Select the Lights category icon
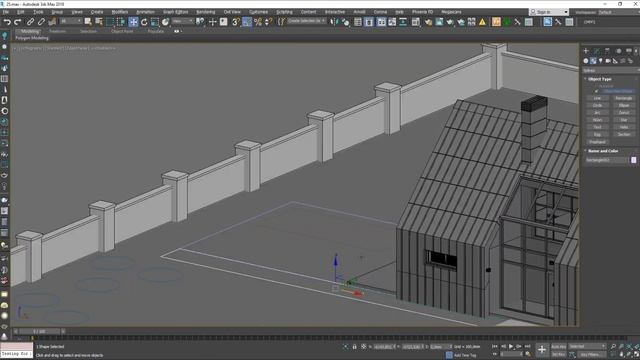 [x=600, y=61]
